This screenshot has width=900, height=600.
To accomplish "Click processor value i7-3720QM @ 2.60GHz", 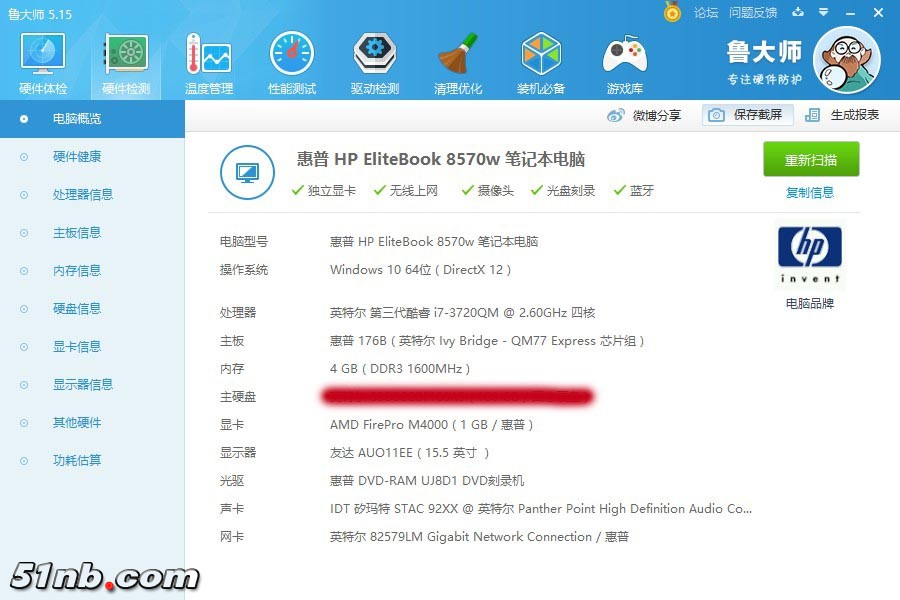I will 463,313.
